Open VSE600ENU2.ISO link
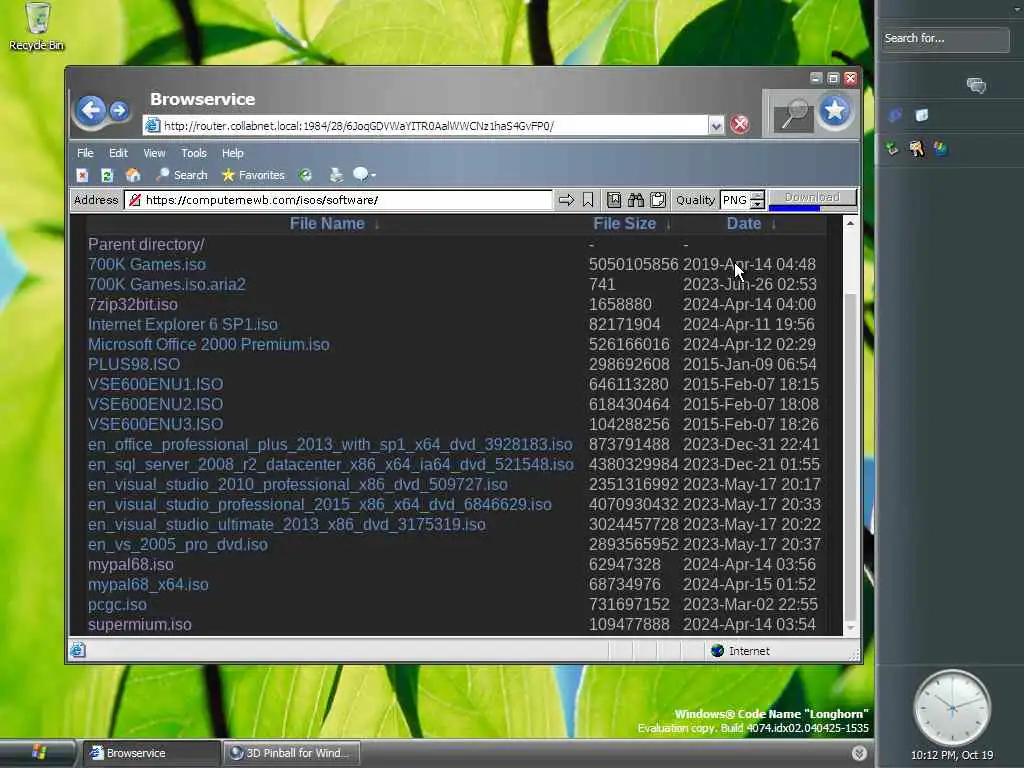1024x768 pixels. pos(155,404)
